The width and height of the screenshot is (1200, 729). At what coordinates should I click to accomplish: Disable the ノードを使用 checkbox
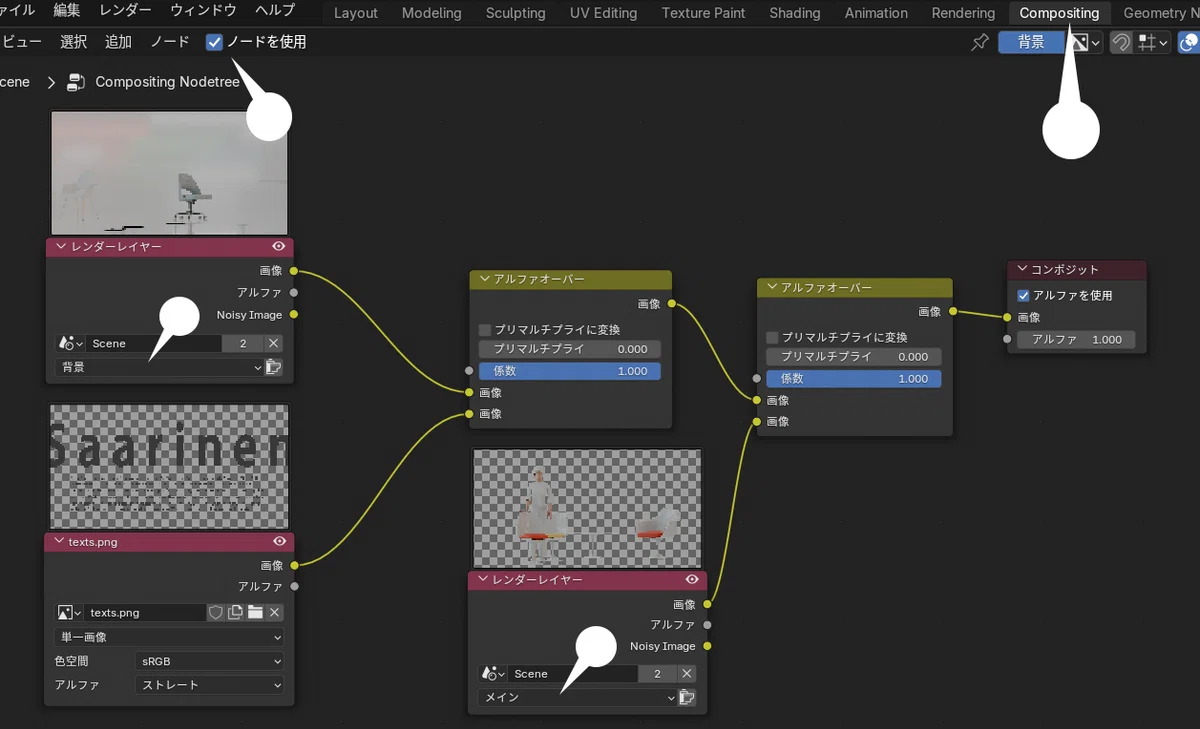(215, 42)
